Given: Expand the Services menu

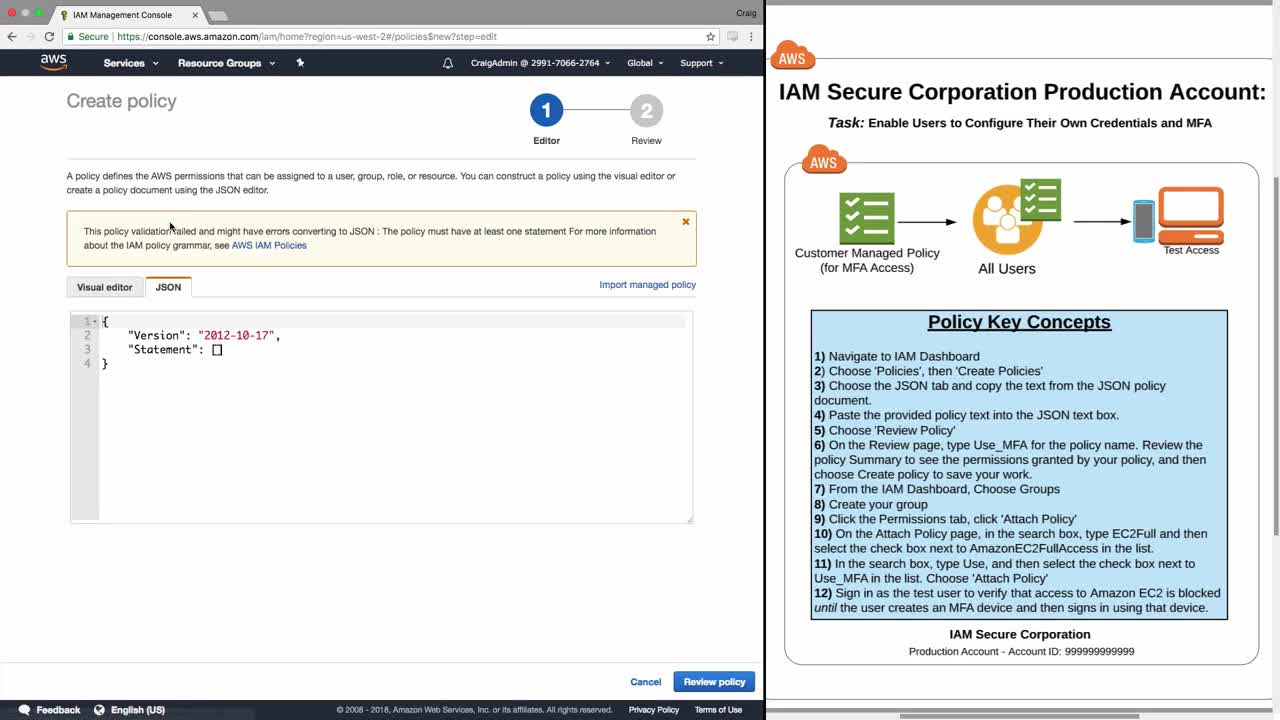Looking at the screenshot, I should coord(131,63).
